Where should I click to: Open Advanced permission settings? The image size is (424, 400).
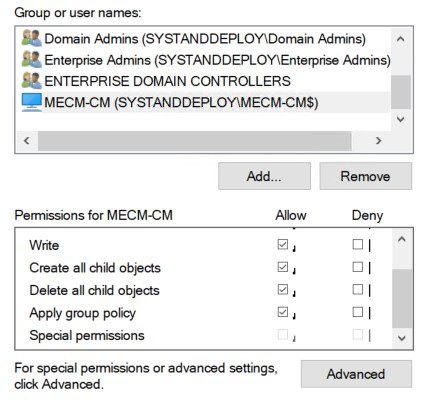356,374
